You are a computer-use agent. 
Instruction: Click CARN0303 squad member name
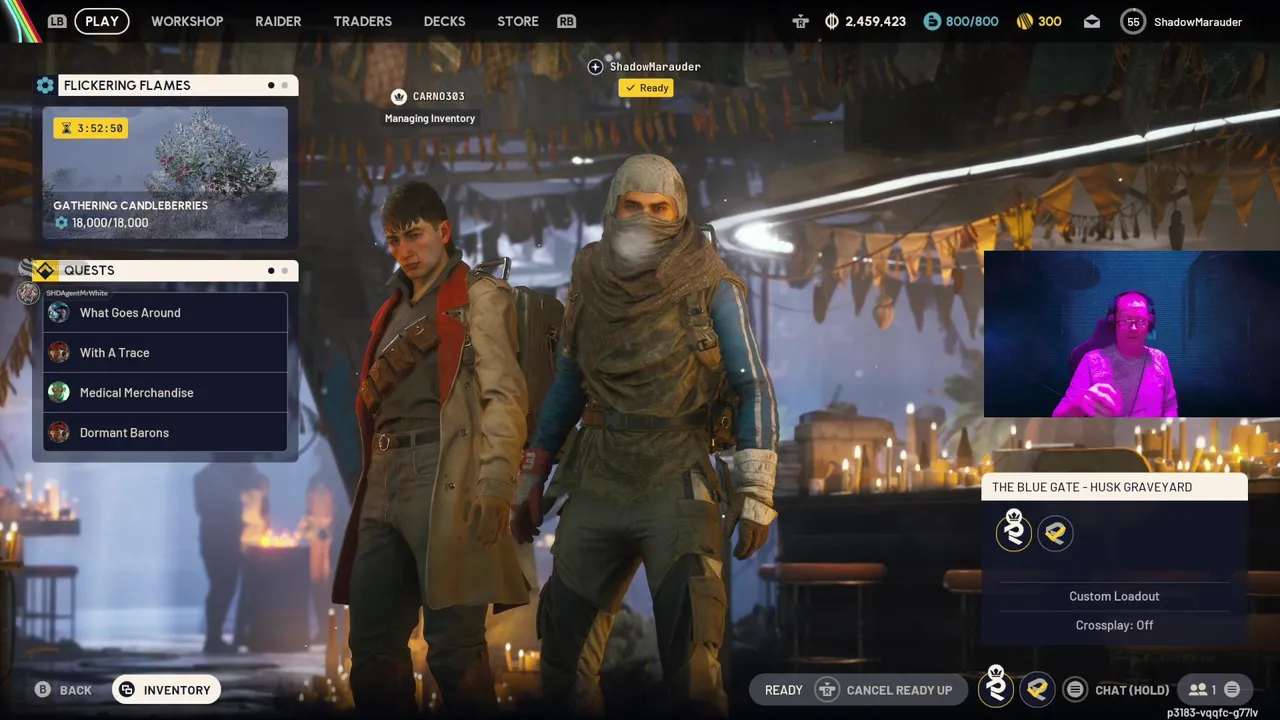pyautogui.click(x=438, y=96)
